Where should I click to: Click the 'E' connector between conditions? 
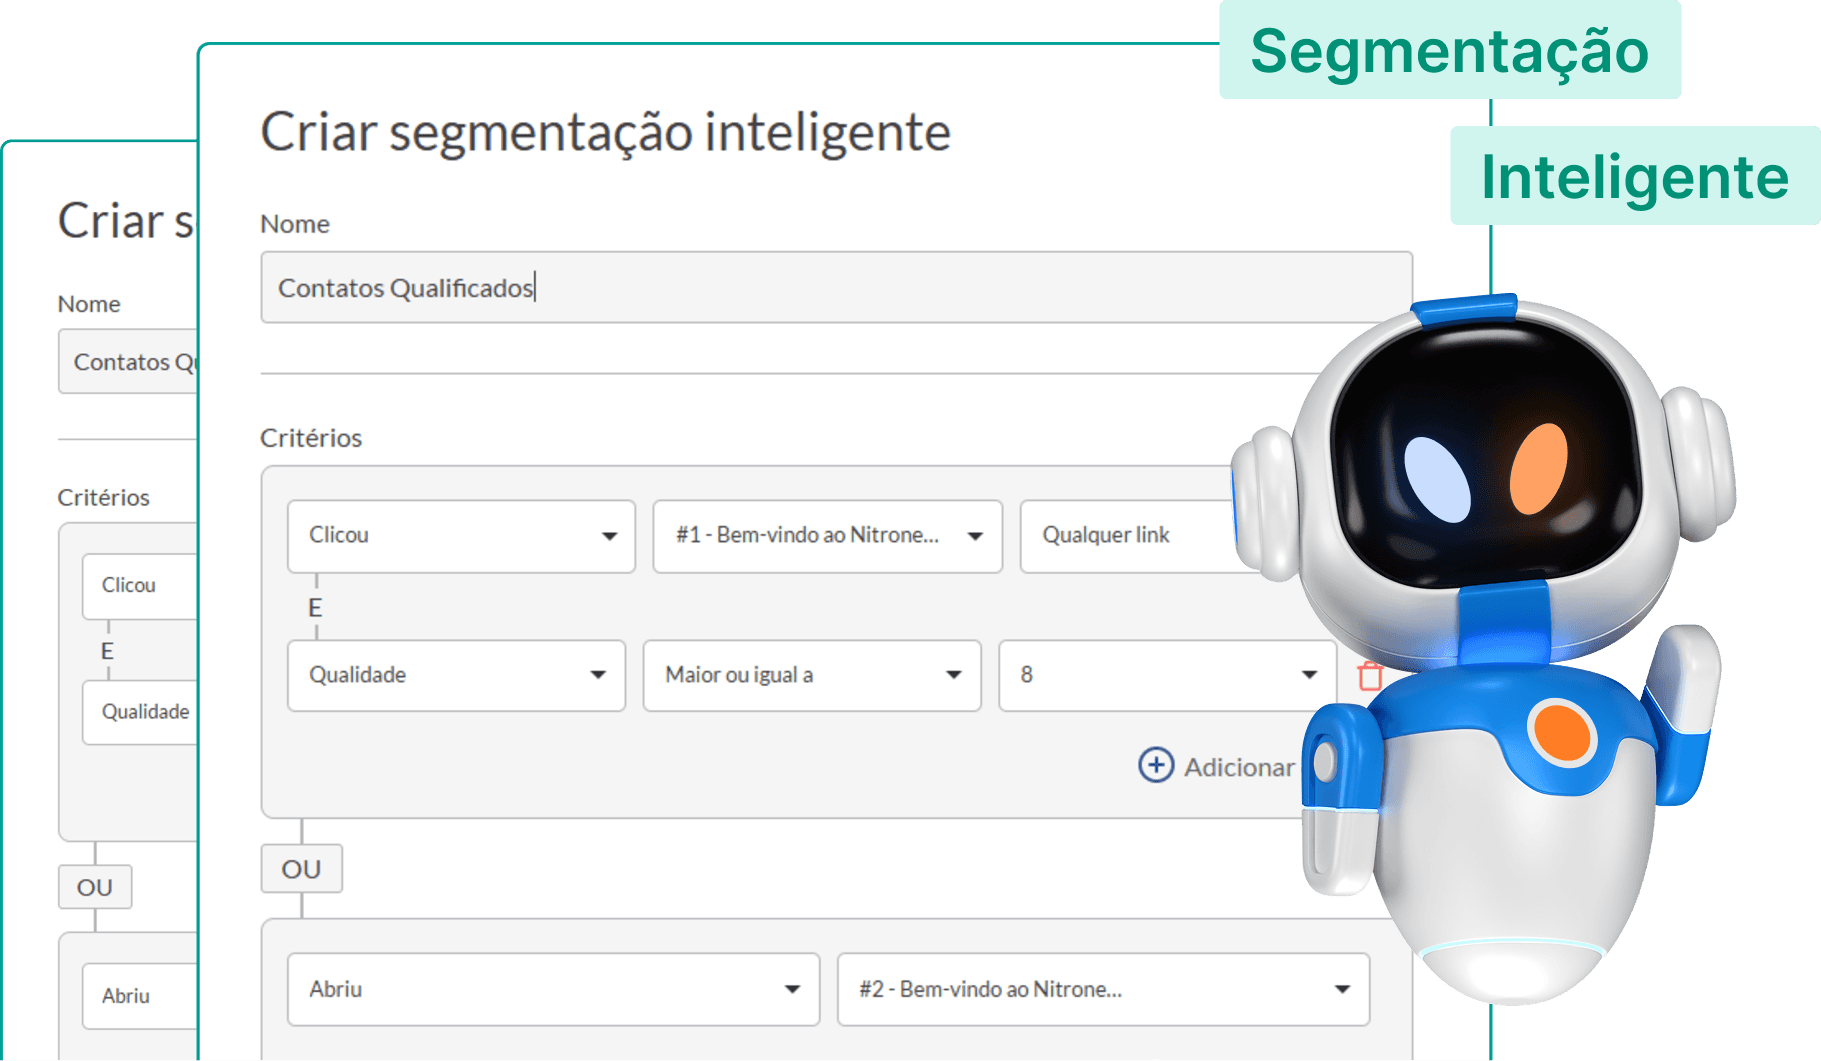coord(315,606)
